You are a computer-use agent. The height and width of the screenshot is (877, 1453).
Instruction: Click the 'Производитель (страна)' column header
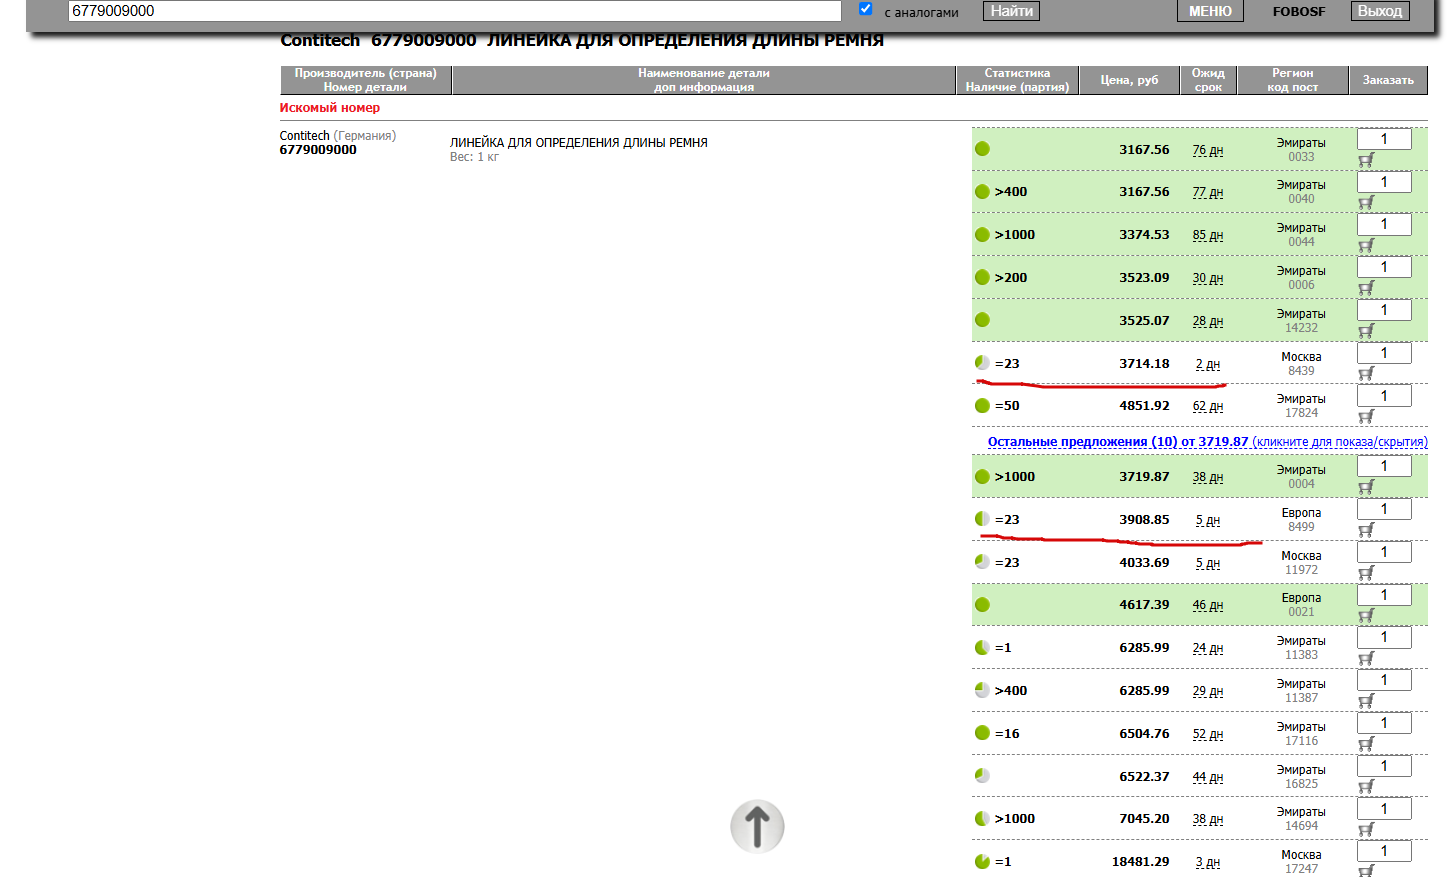click(x=365, y=80)
